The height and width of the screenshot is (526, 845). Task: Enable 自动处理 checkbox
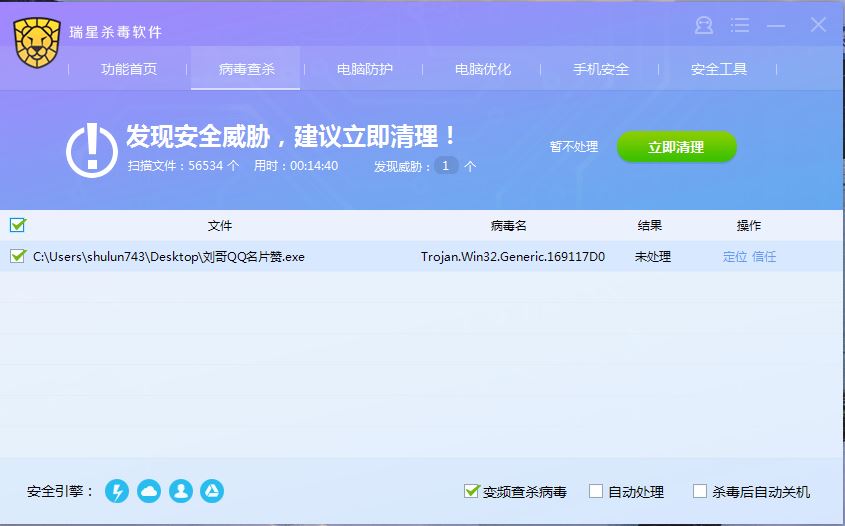coord(595,491)
